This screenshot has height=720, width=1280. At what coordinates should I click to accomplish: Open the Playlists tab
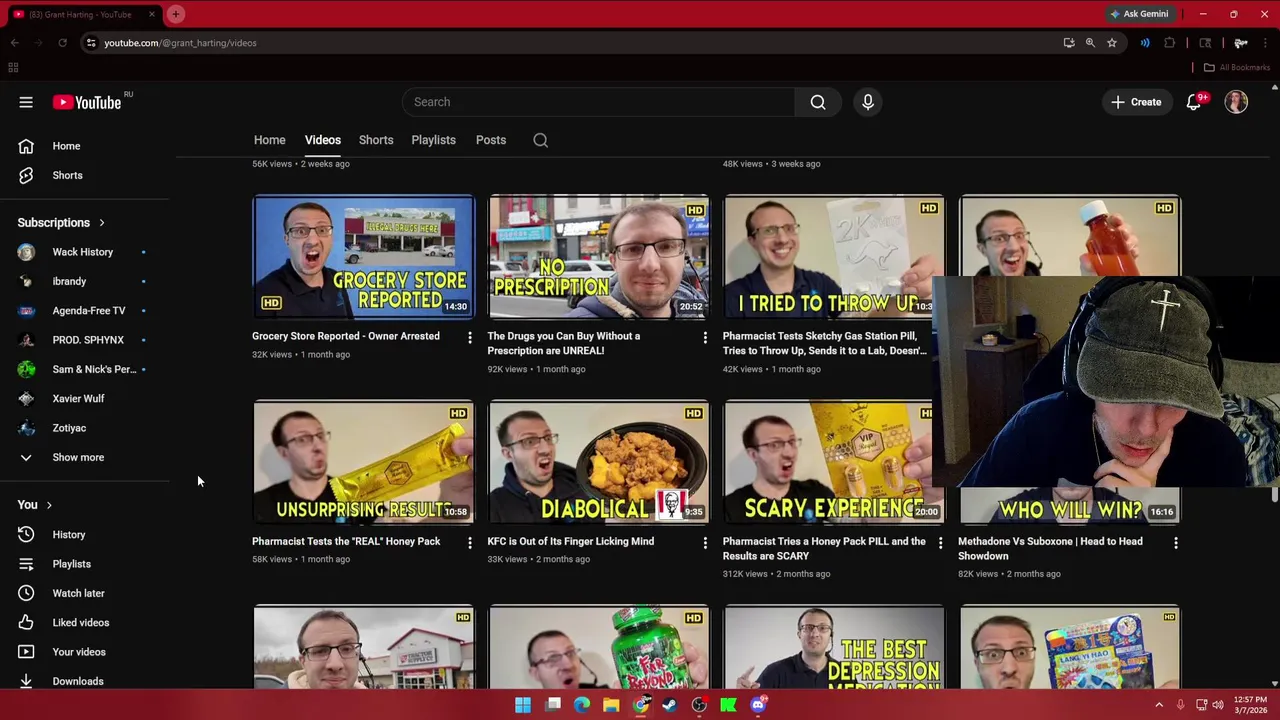pyautogui.click(x=433, y=140)
